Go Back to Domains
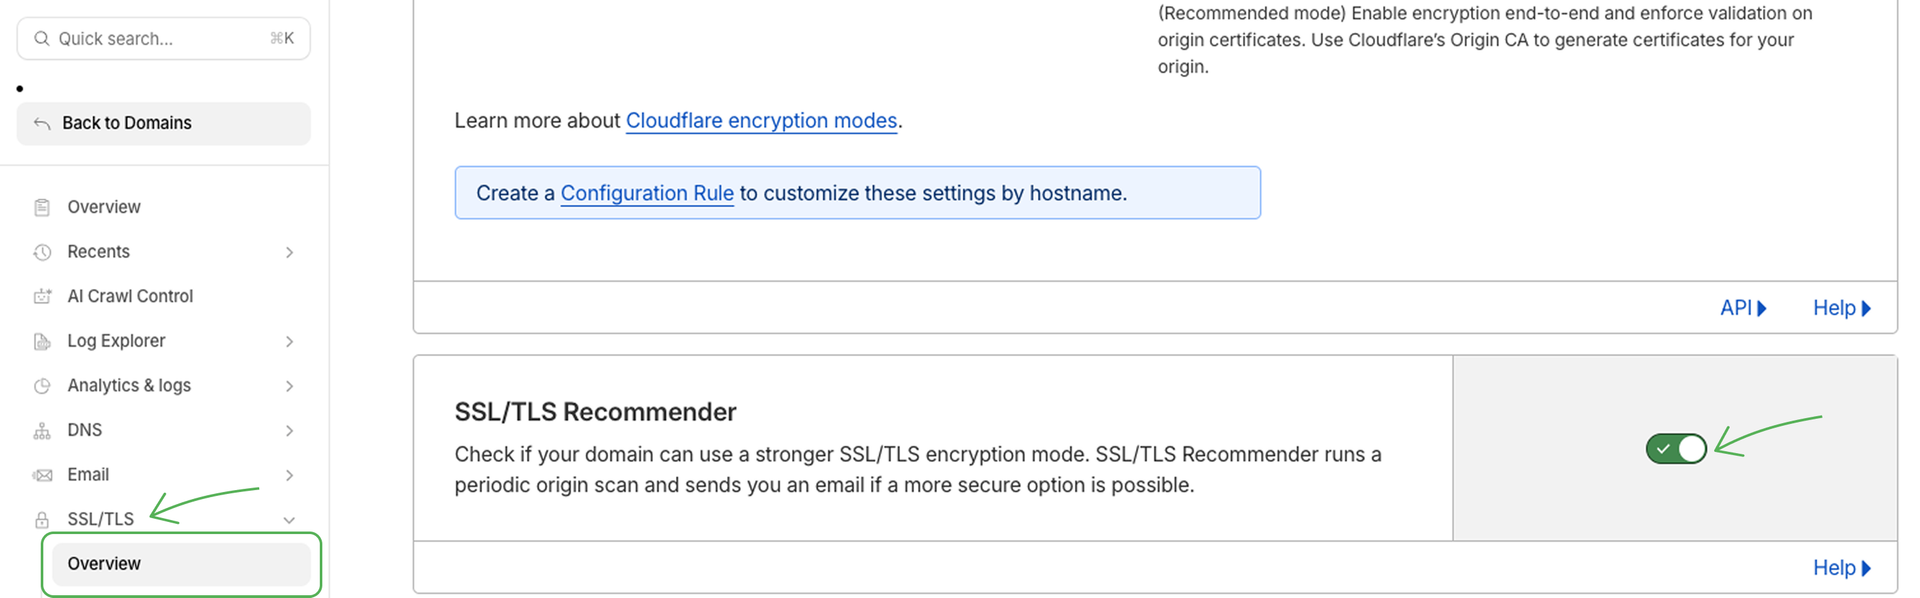The width and height of the screenshot is (1920, 598). pos(126,123)
